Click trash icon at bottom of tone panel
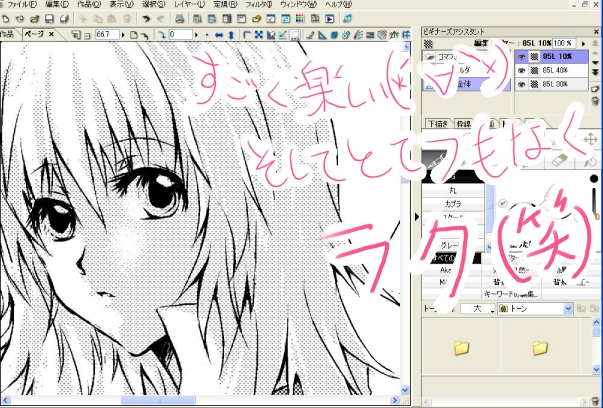This screenshot has height=408, width=603. pyautogui.click(x=596, y=402)
